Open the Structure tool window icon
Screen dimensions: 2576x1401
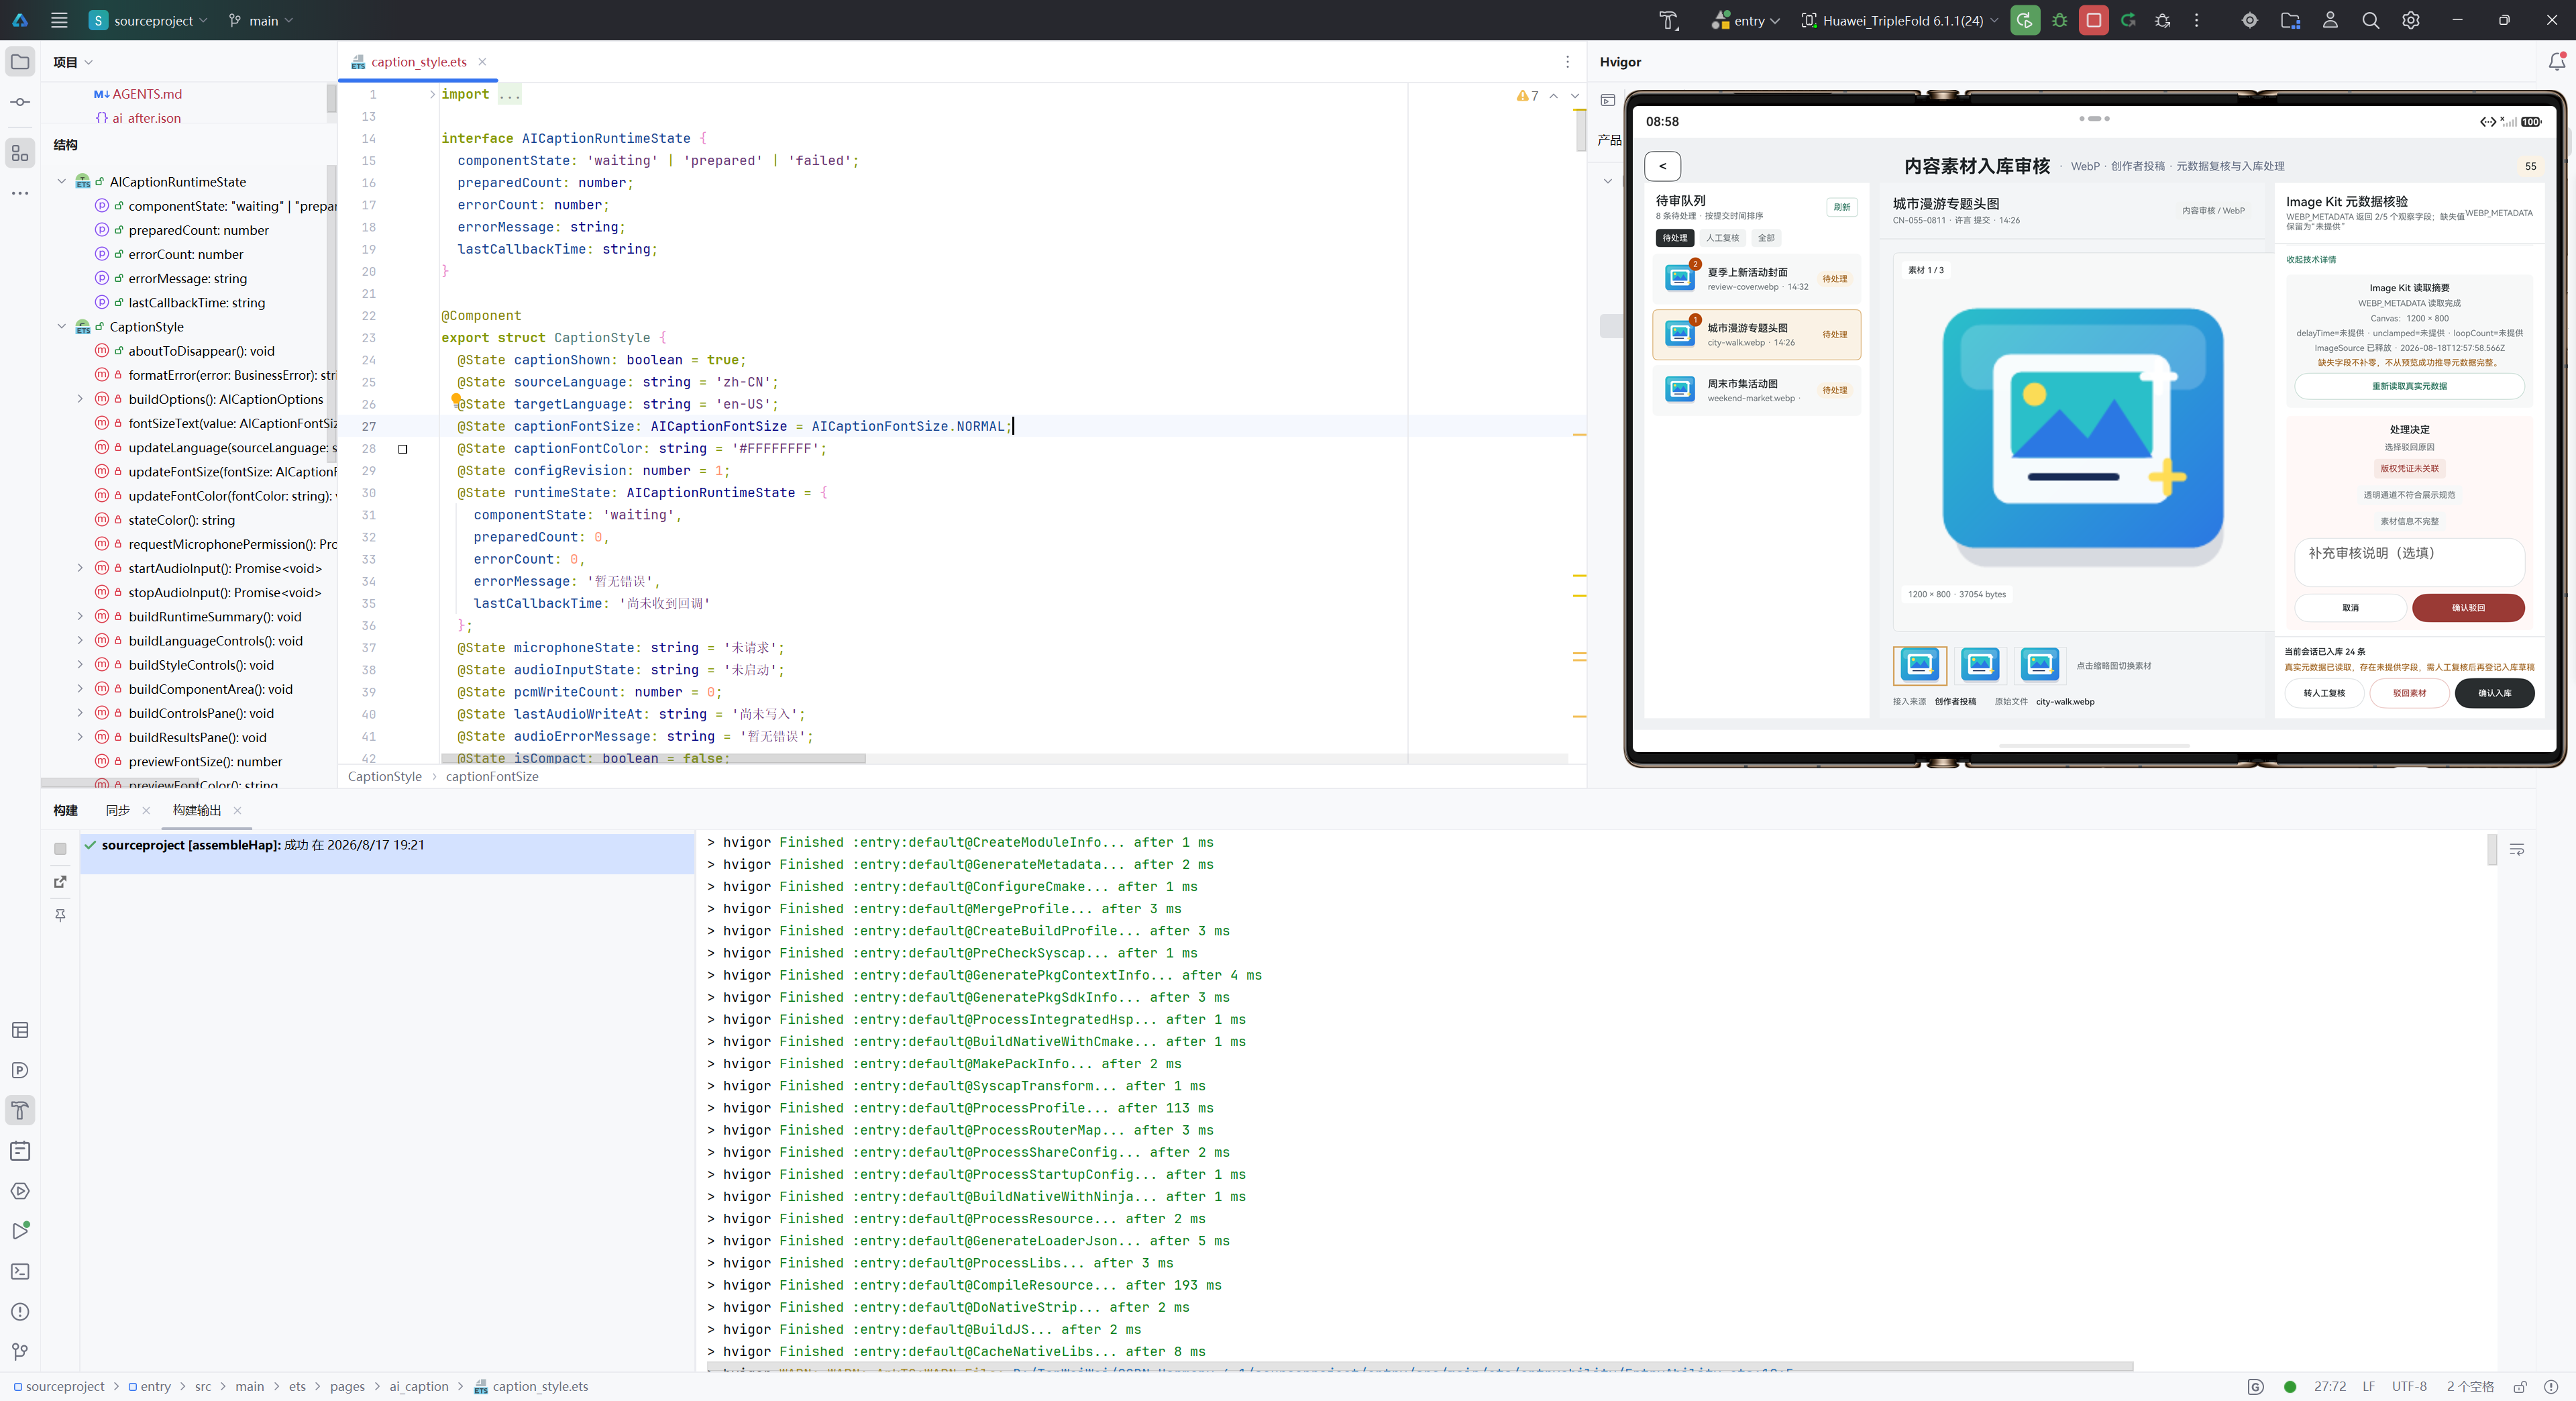(20, 153)
